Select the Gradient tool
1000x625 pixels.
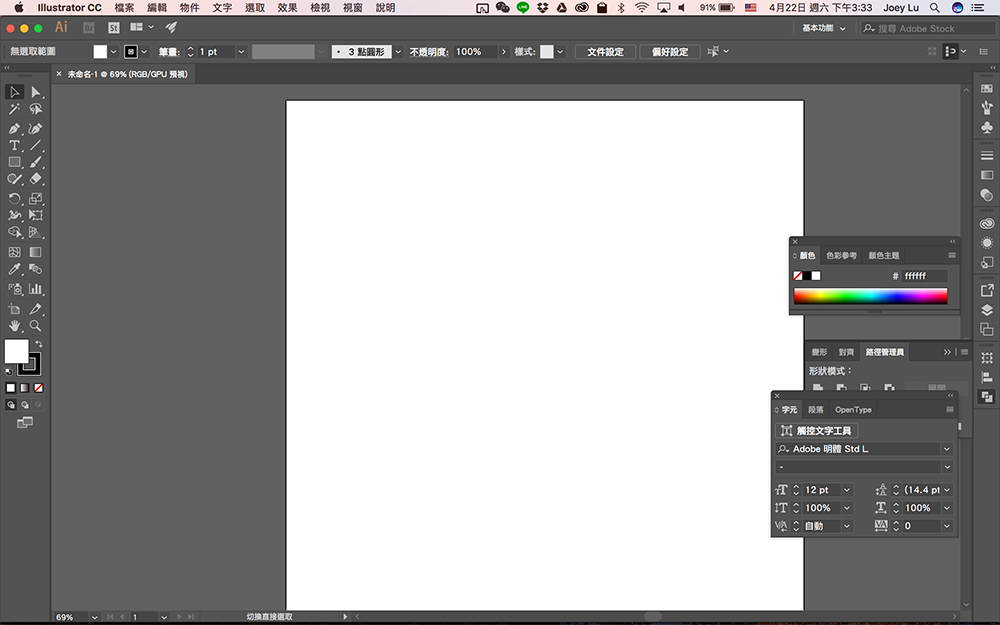[36, 253]
